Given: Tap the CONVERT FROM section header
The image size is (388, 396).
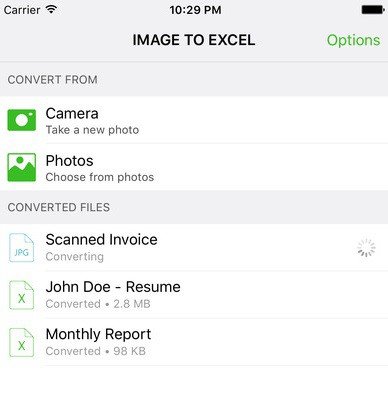Looking at the screenshot, I should (53, 80).
